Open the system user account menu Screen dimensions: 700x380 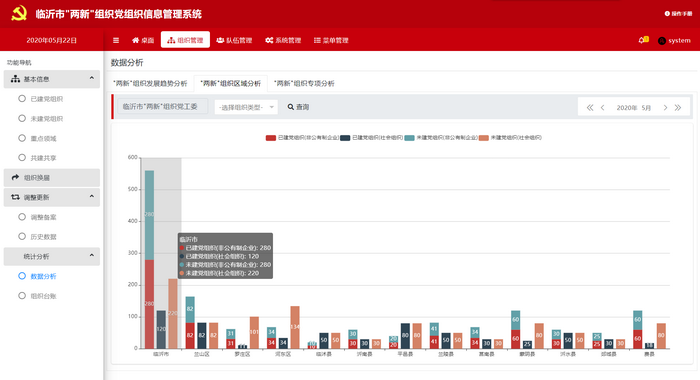point(674,41)
